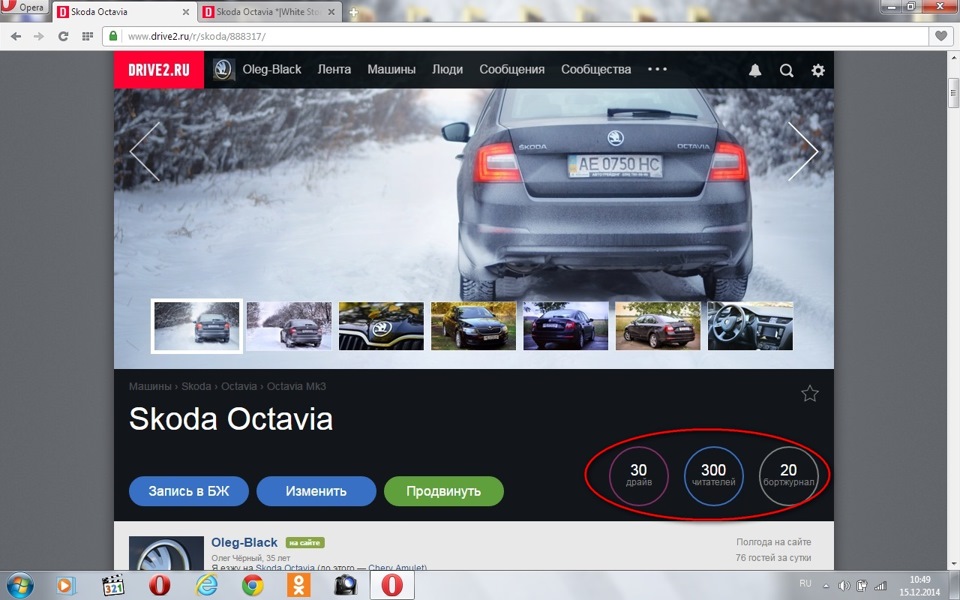Viewport: 960px width, 600px height.
Task: Click the 20 бортжурнал counter circle
Action: pyautogui.click(x=789, y=476)
